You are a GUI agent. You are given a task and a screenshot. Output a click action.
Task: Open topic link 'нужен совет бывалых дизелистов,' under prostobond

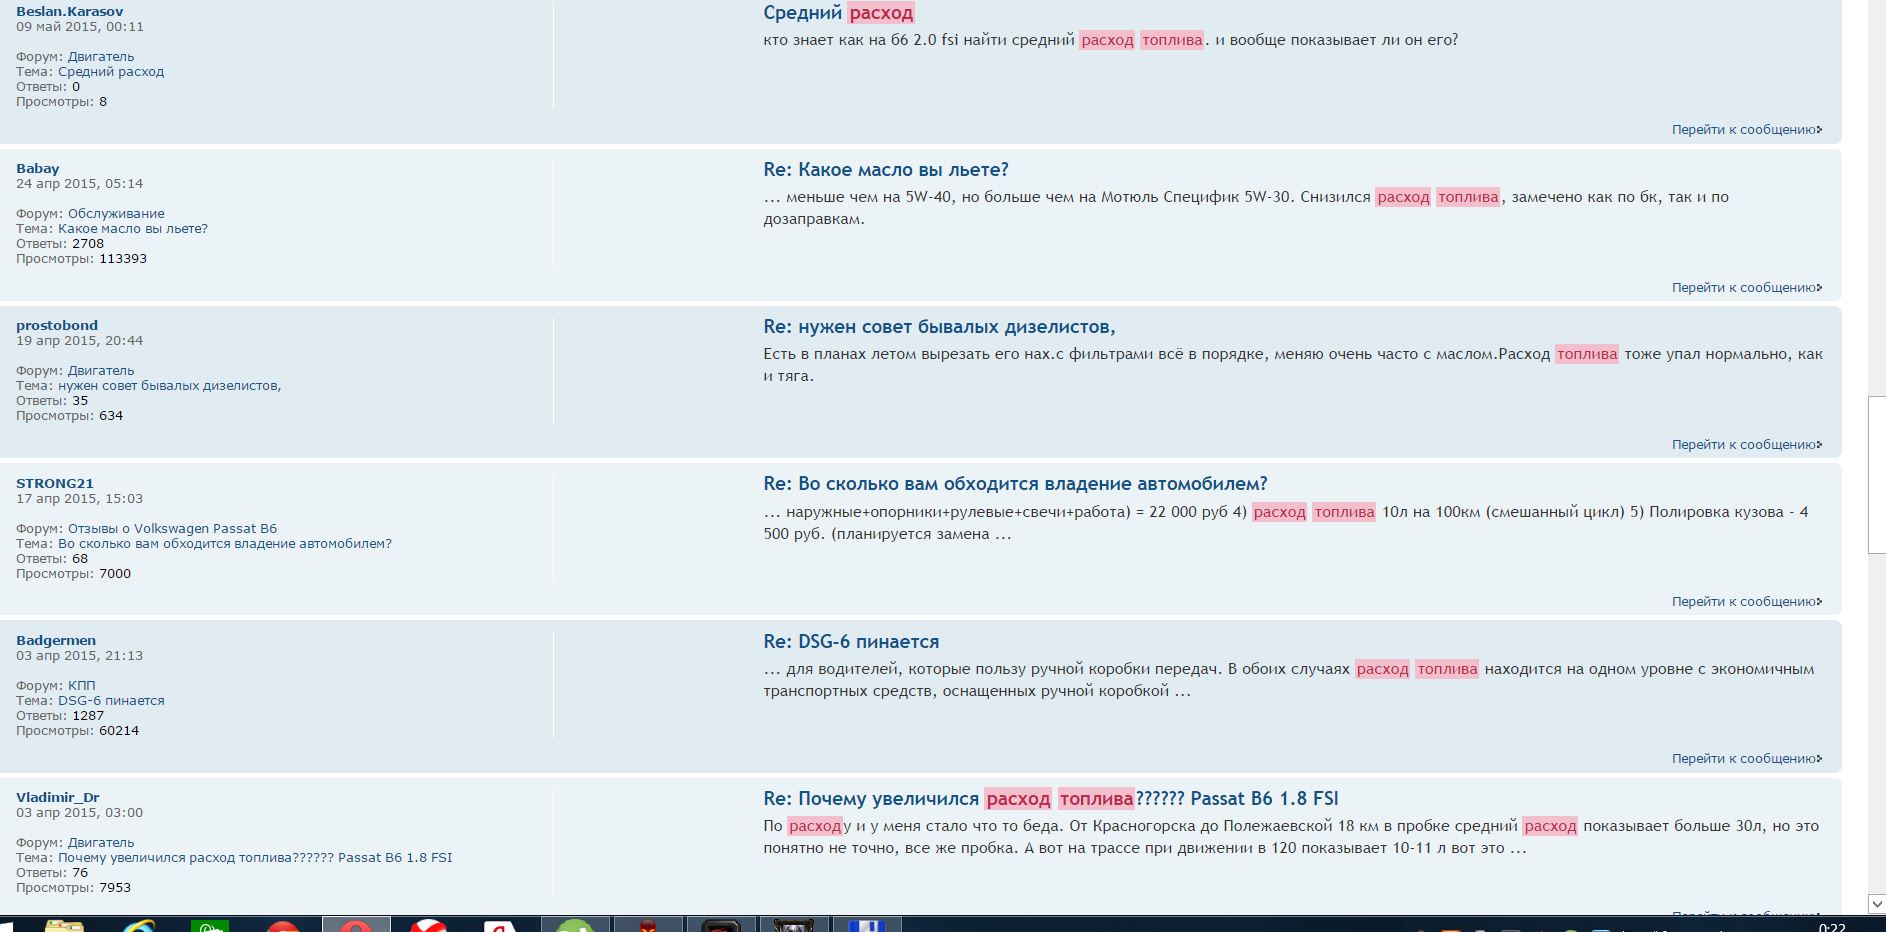coord(169,386)
